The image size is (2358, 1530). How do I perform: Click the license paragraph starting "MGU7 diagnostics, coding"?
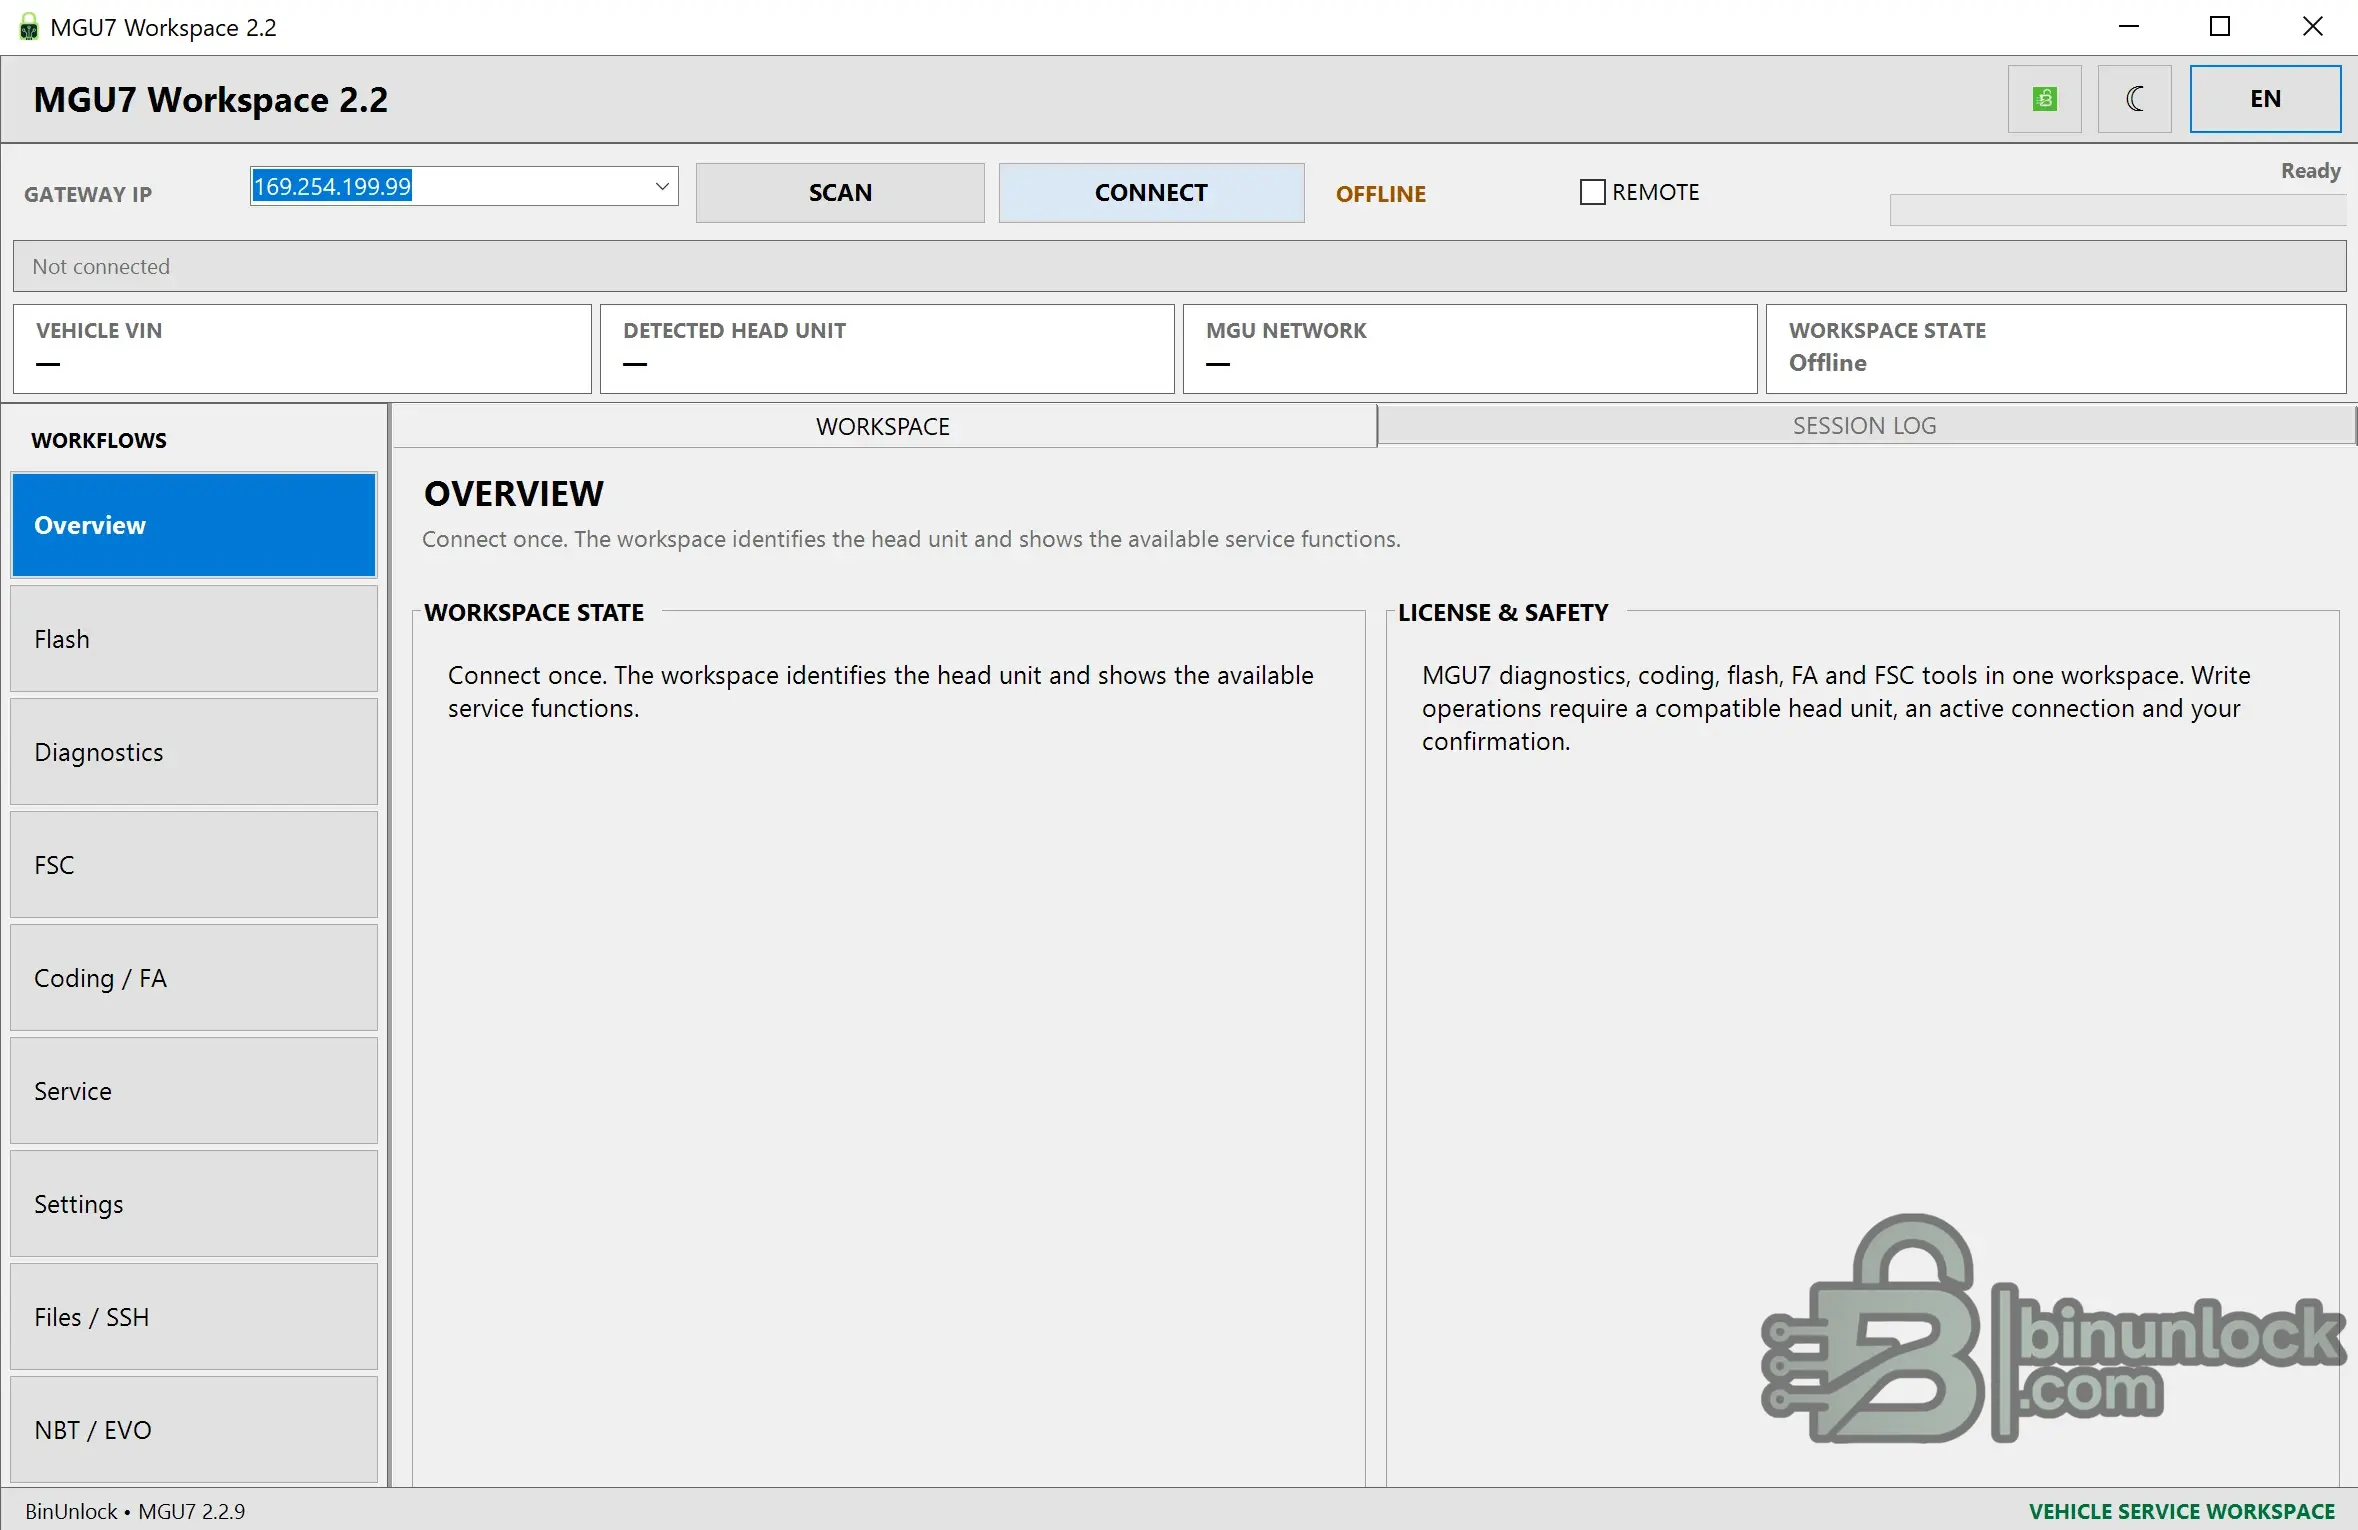coord(1836,708)
